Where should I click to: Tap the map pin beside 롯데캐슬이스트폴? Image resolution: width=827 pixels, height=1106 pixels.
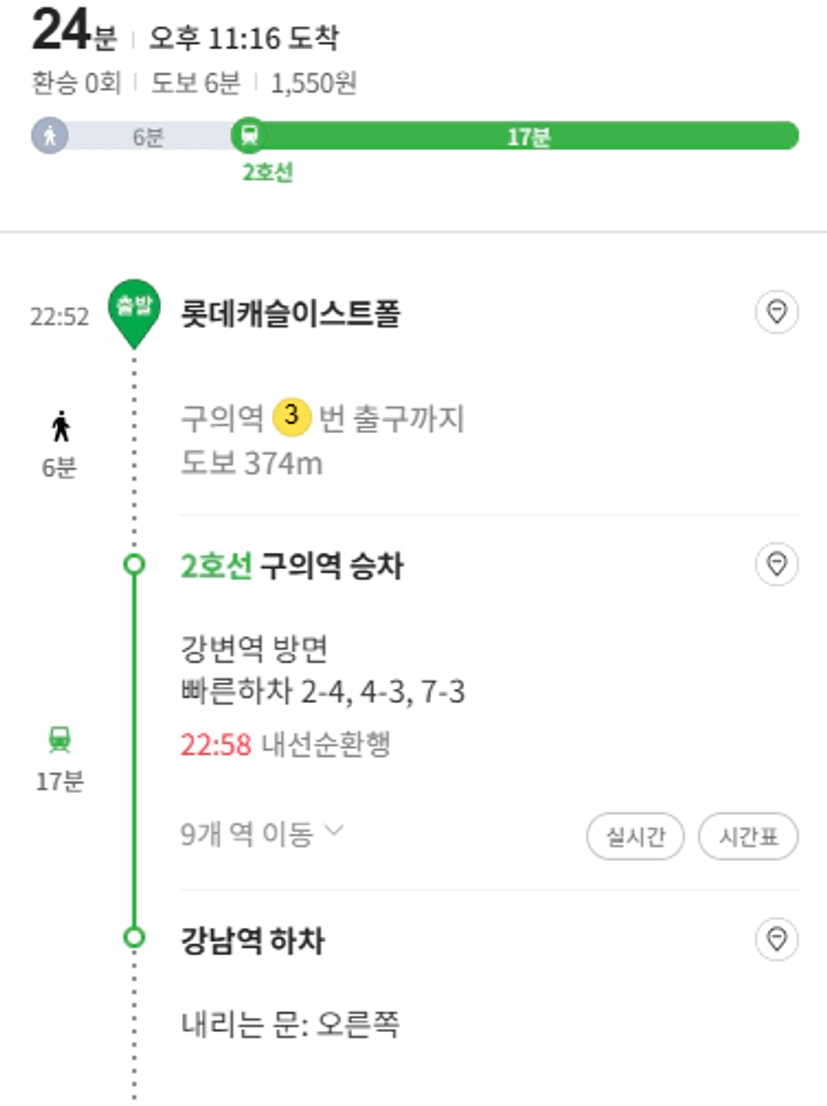coord(777,312)
